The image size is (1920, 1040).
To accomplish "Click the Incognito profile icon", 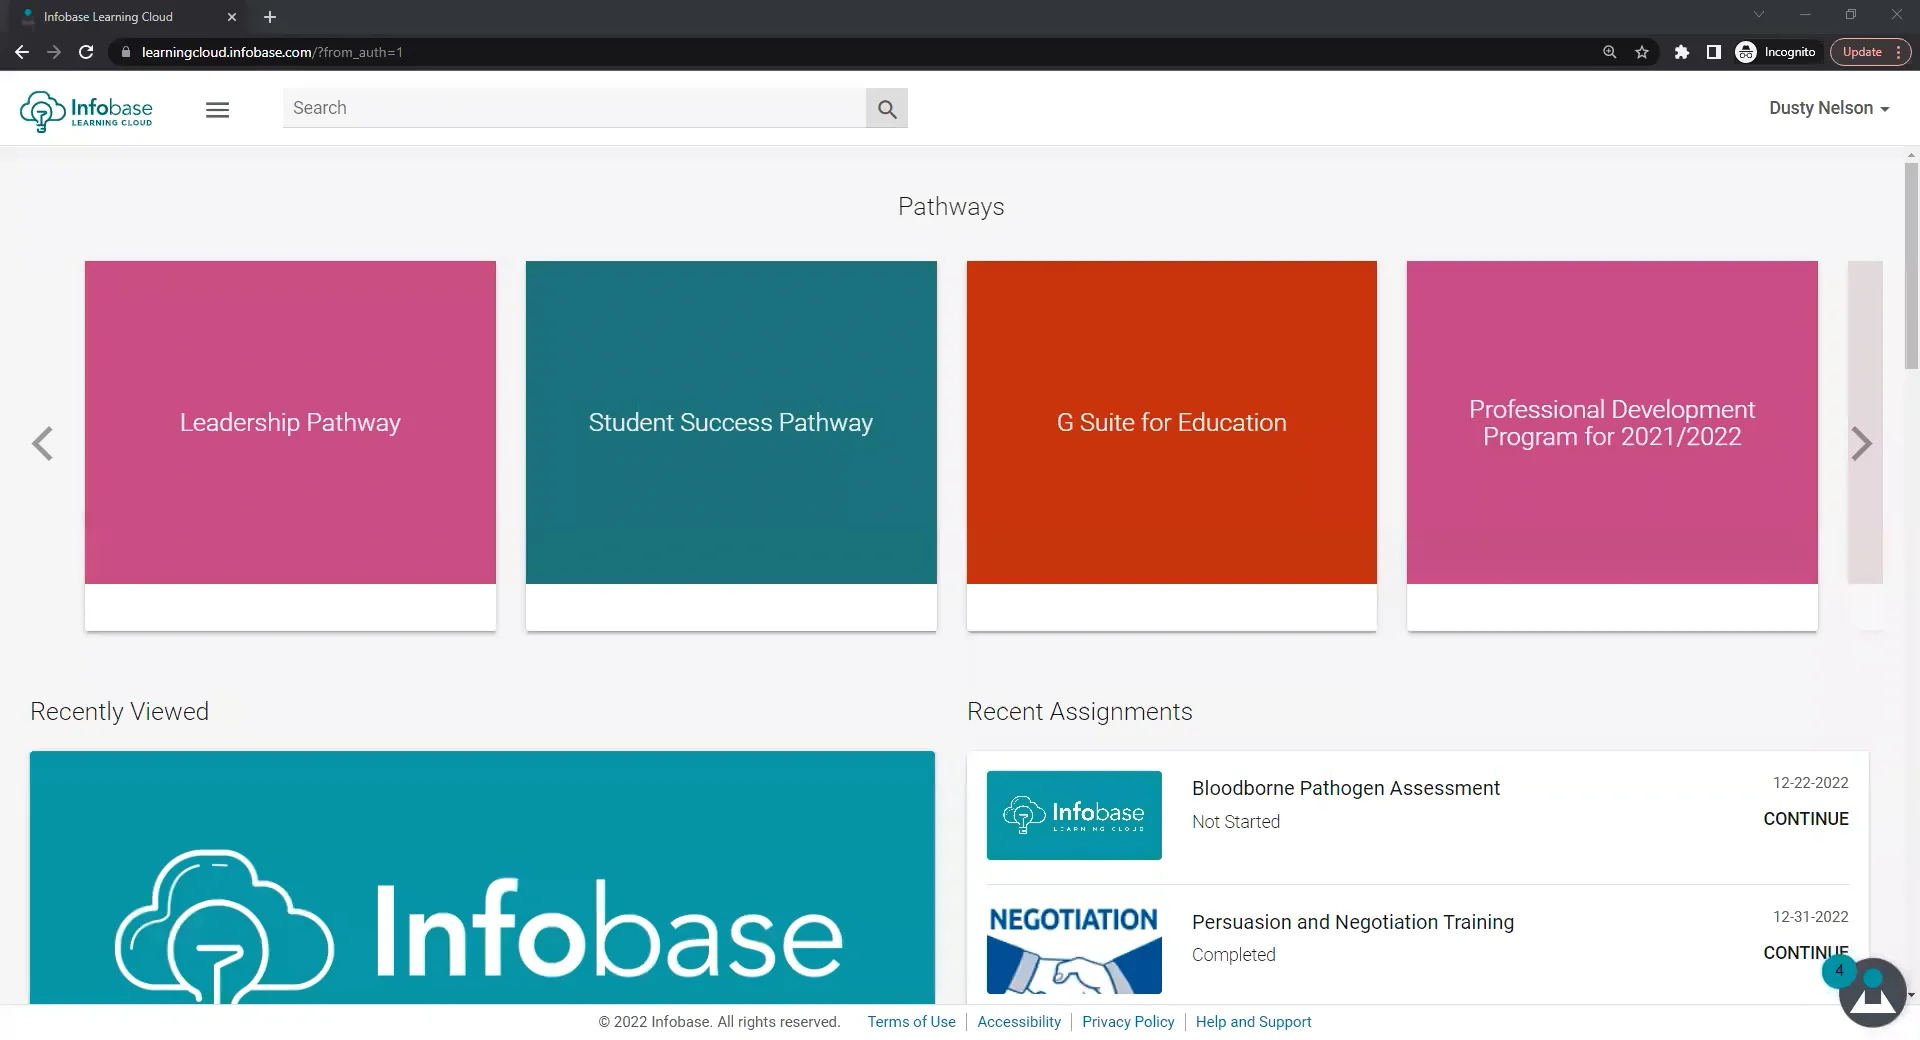I will coord(1746,52).
